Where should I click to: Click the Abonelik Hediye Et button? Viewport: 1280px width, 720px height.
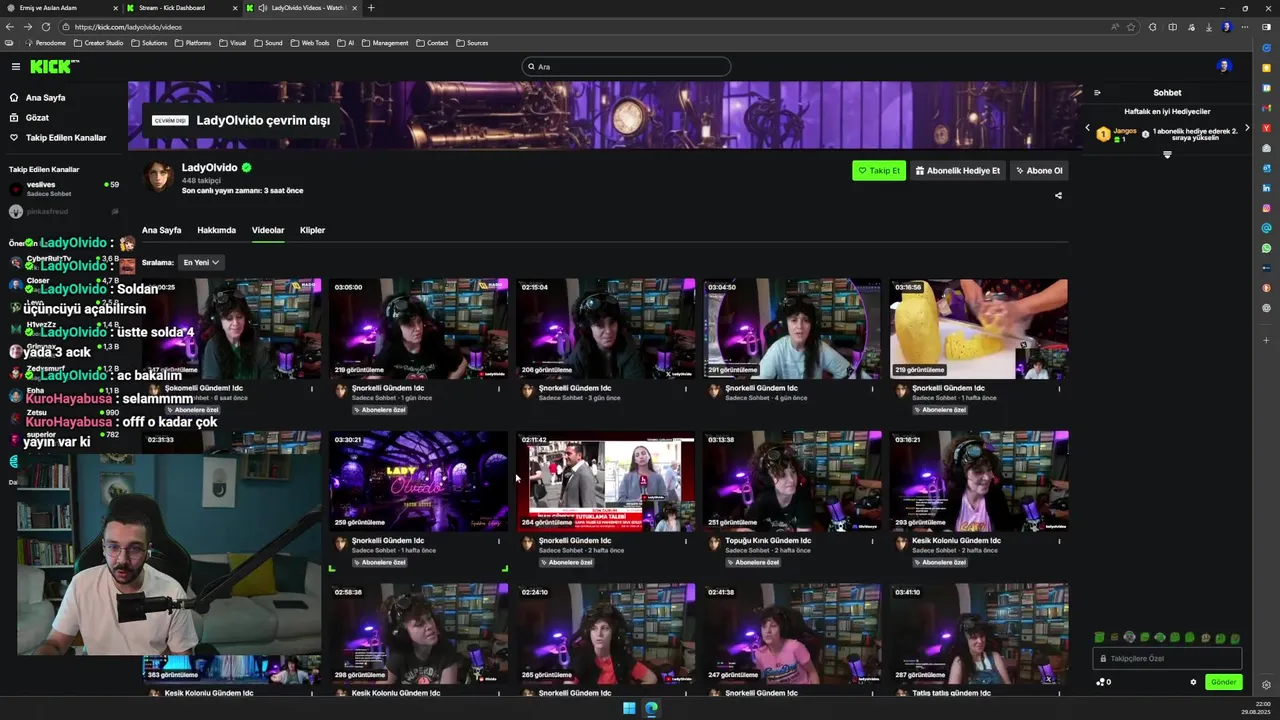coord(958,171)
